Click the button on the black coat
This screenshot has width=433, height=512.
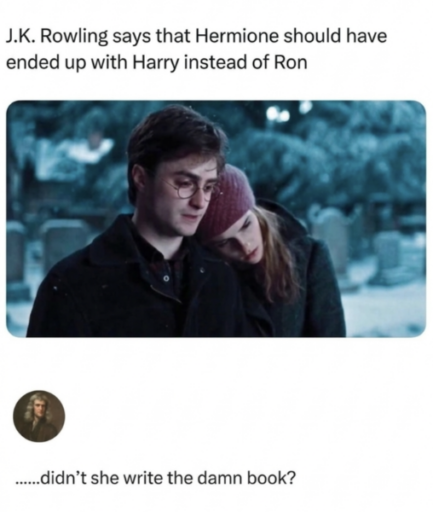tap(168, 278)
